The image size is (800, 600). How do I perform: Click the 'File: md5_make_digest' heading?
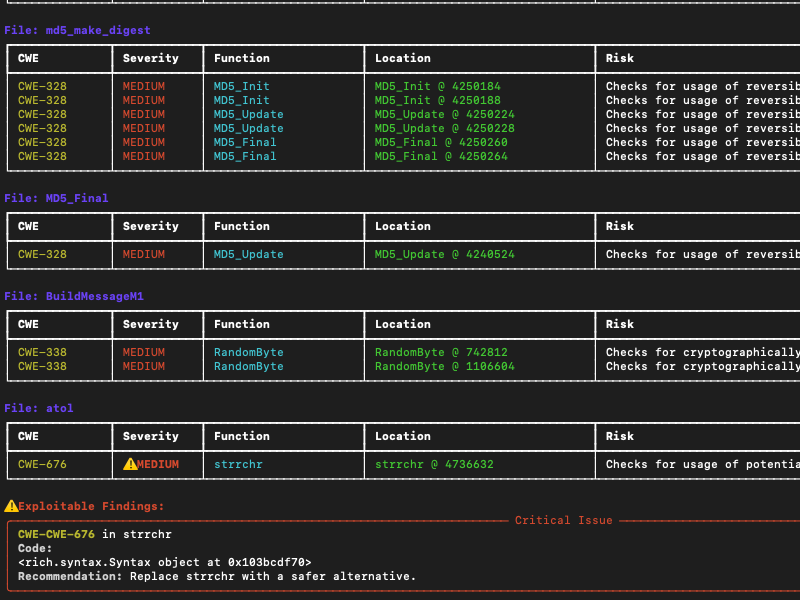[x=77, y=30]
